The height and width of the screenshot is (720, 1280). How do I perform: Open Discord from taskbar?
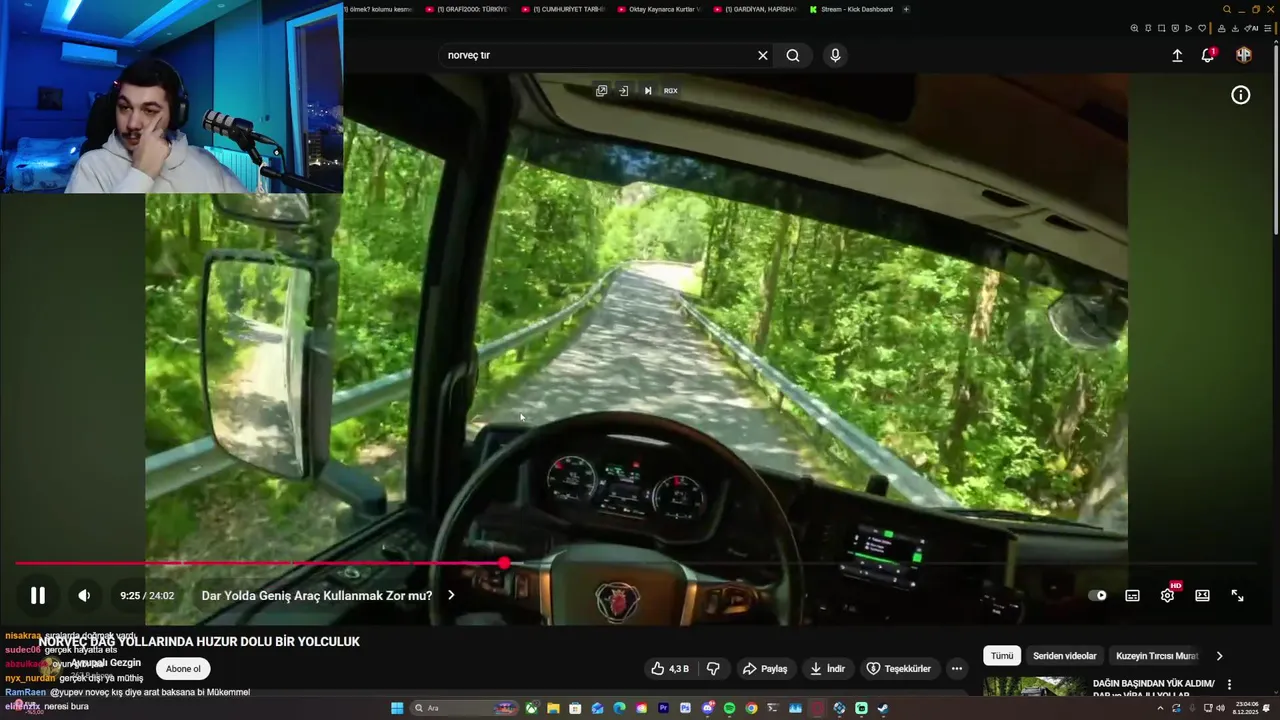707,708
